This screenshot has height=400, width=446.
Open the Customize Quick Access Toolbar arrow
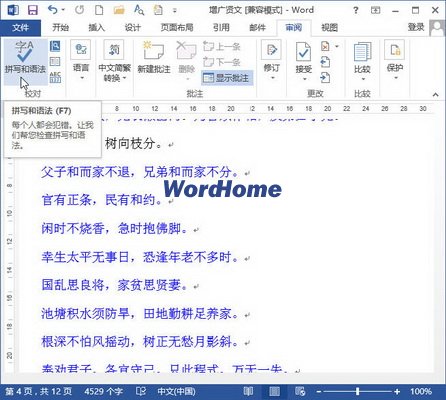[x=175, y=10]
